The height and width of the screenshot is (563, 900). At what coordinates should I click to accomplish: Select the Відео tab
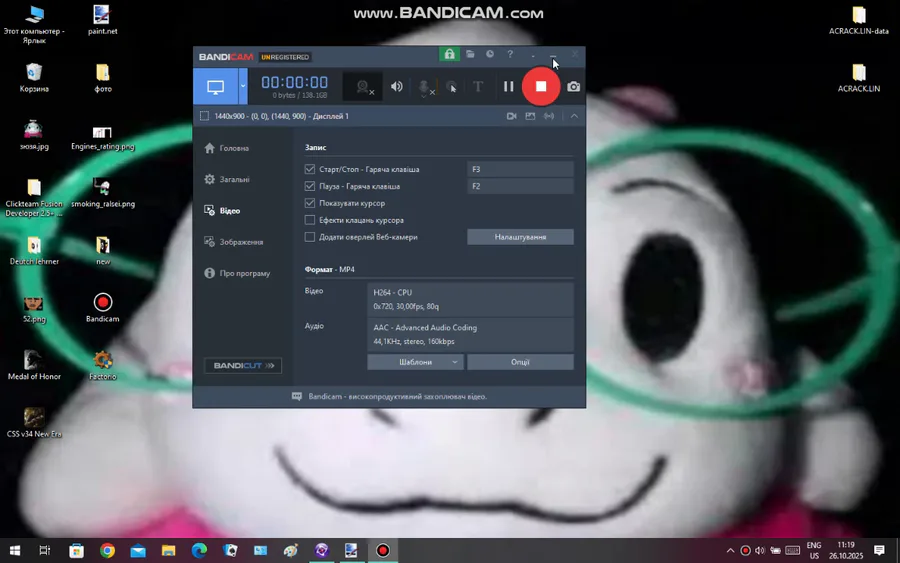222,211
